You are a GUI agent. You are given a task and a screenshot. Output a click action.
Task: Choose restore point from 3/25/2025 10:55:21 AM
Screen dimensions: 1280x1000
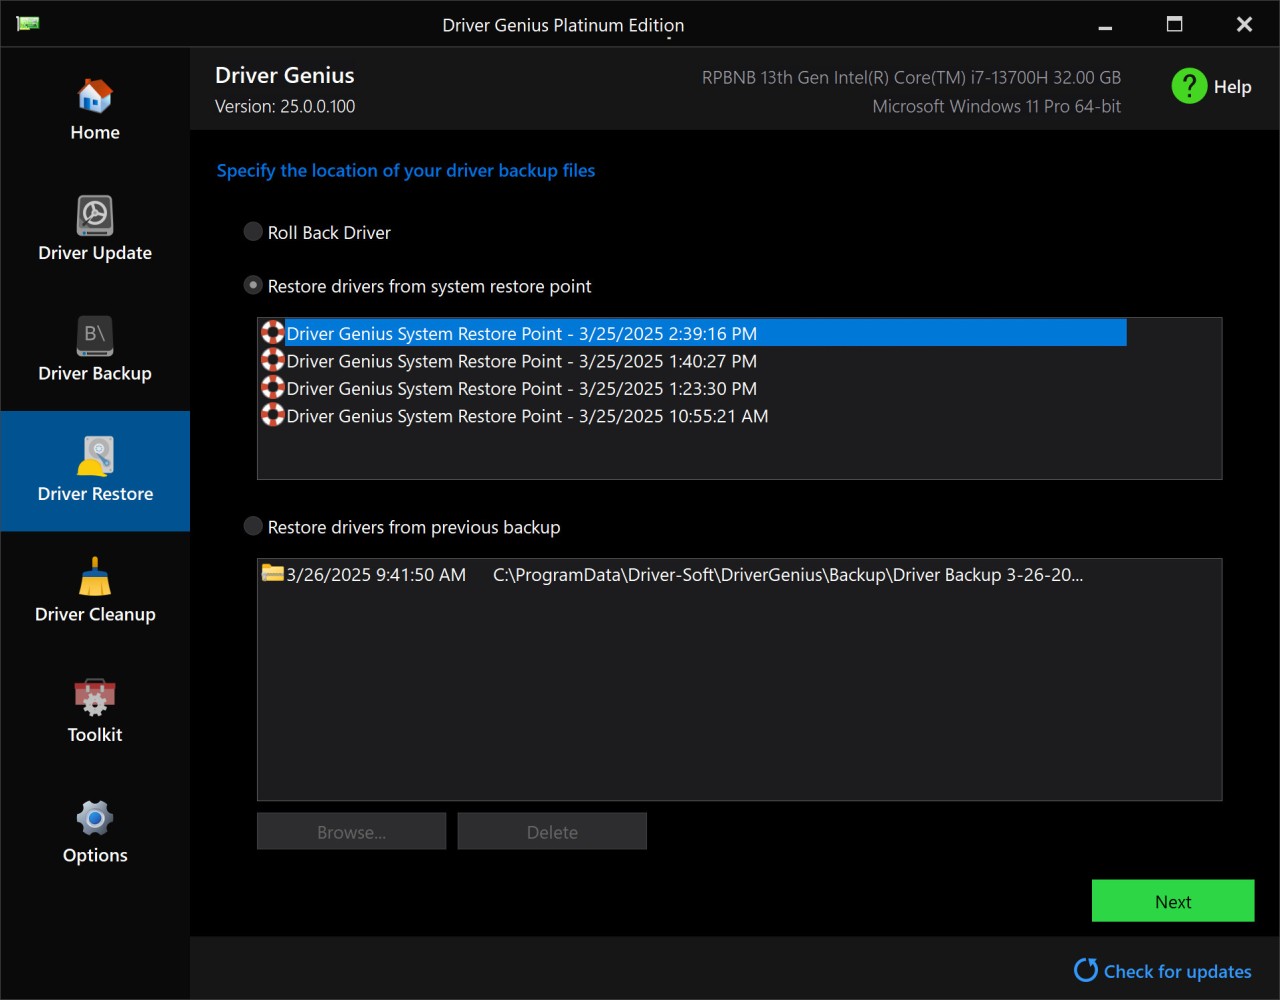527,416
